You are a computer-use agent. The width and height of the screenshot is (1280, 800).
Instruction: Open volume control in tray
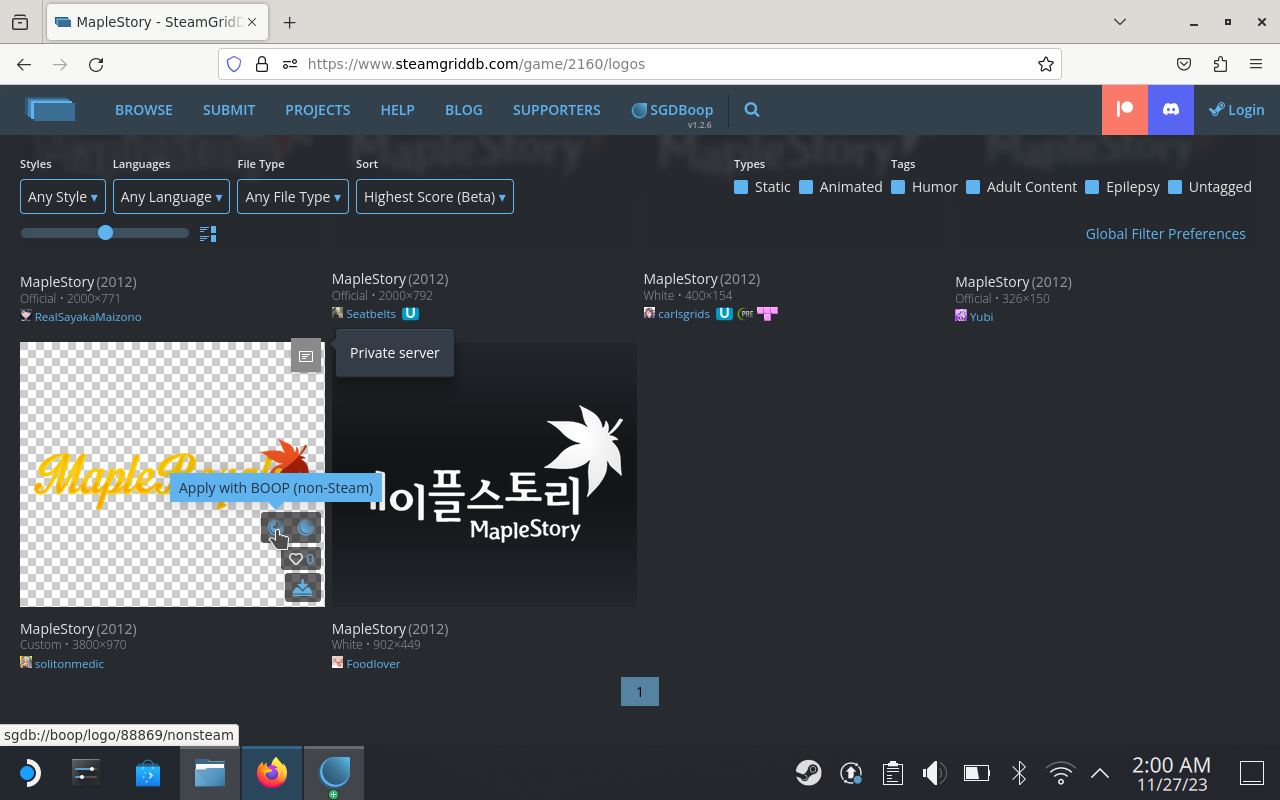(x=934, y=772)
